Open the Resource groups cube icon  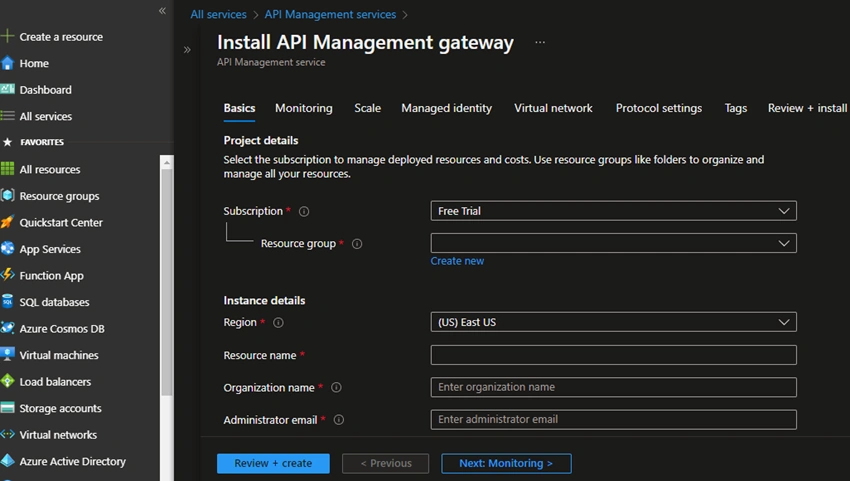pyautogui.click(x=7, y=196)
